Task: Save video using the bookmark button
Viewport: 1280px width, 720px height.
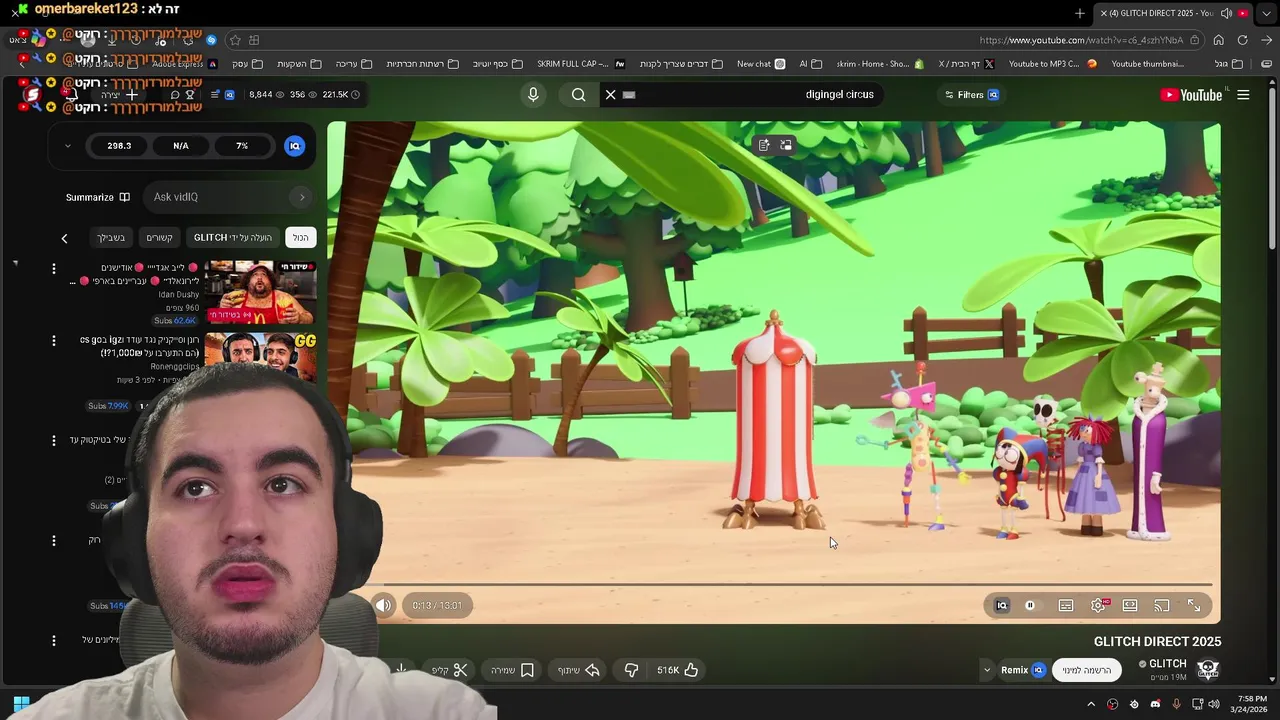Action: [x=512, y=670]
